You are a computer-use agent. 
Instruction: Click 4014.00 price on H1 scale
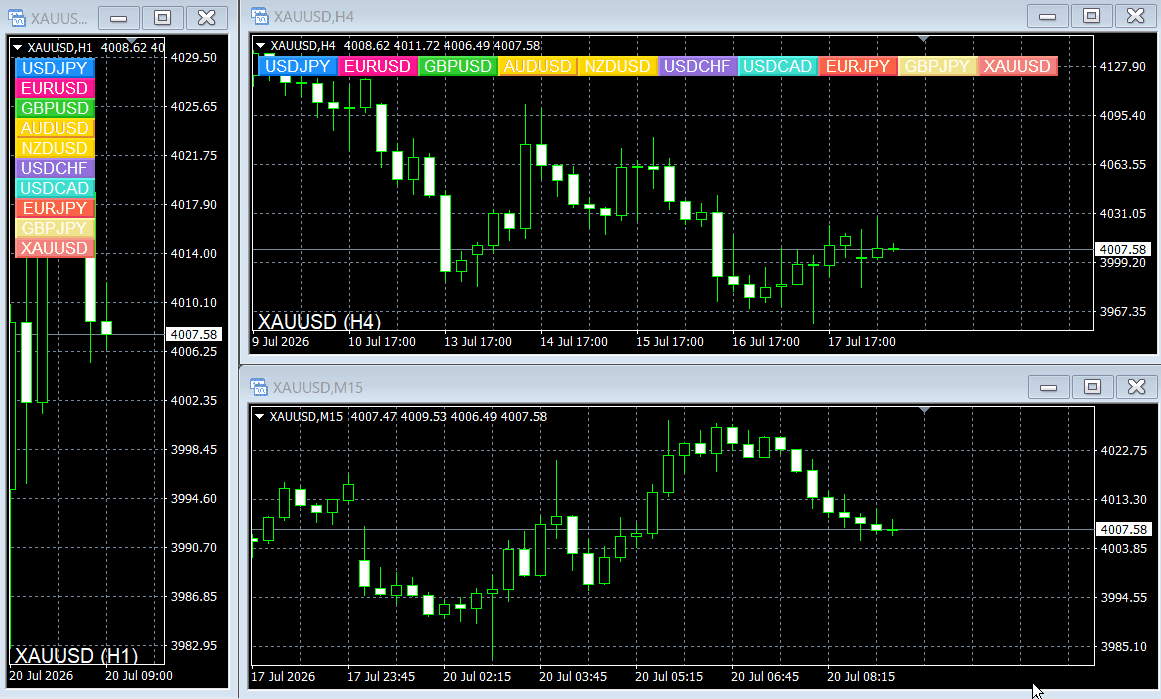[x=194, y=254]
